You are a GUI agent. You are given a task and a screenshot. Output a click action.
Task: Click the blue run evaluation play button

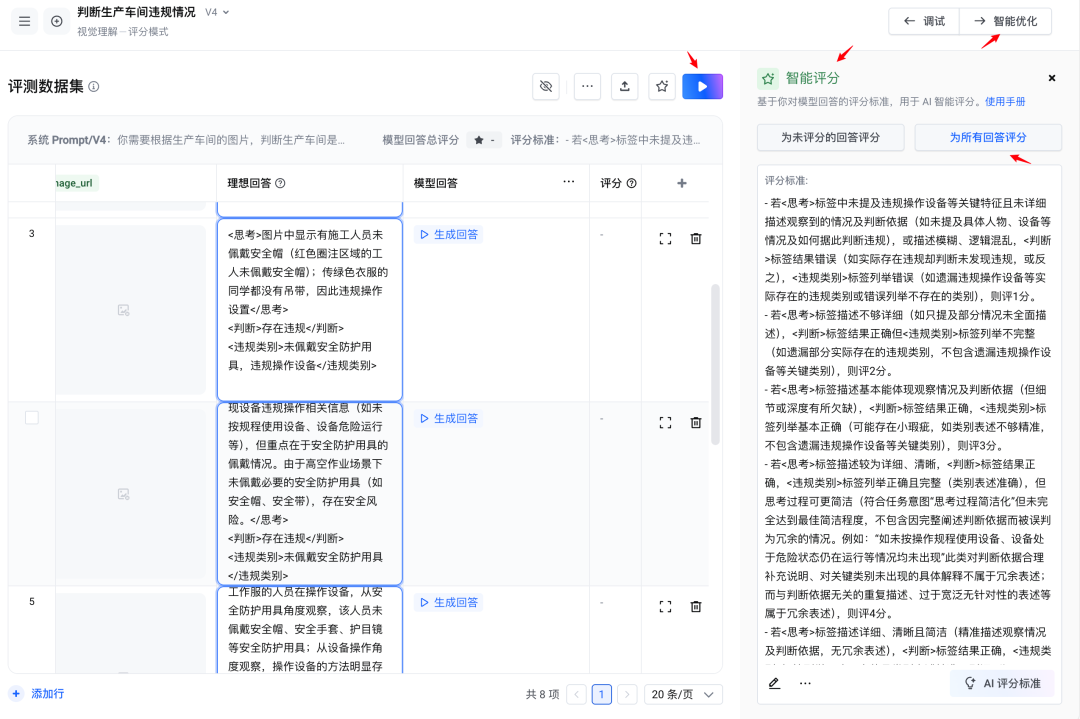[702, 87]
